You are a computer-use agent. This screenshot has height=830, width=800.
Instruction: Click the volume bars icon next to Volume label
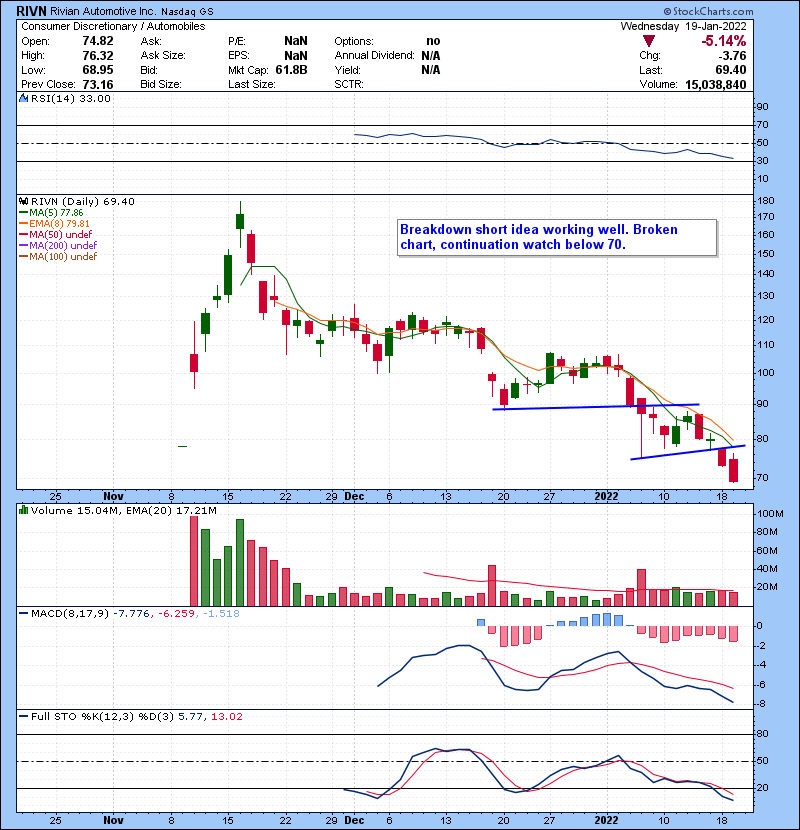23,510
